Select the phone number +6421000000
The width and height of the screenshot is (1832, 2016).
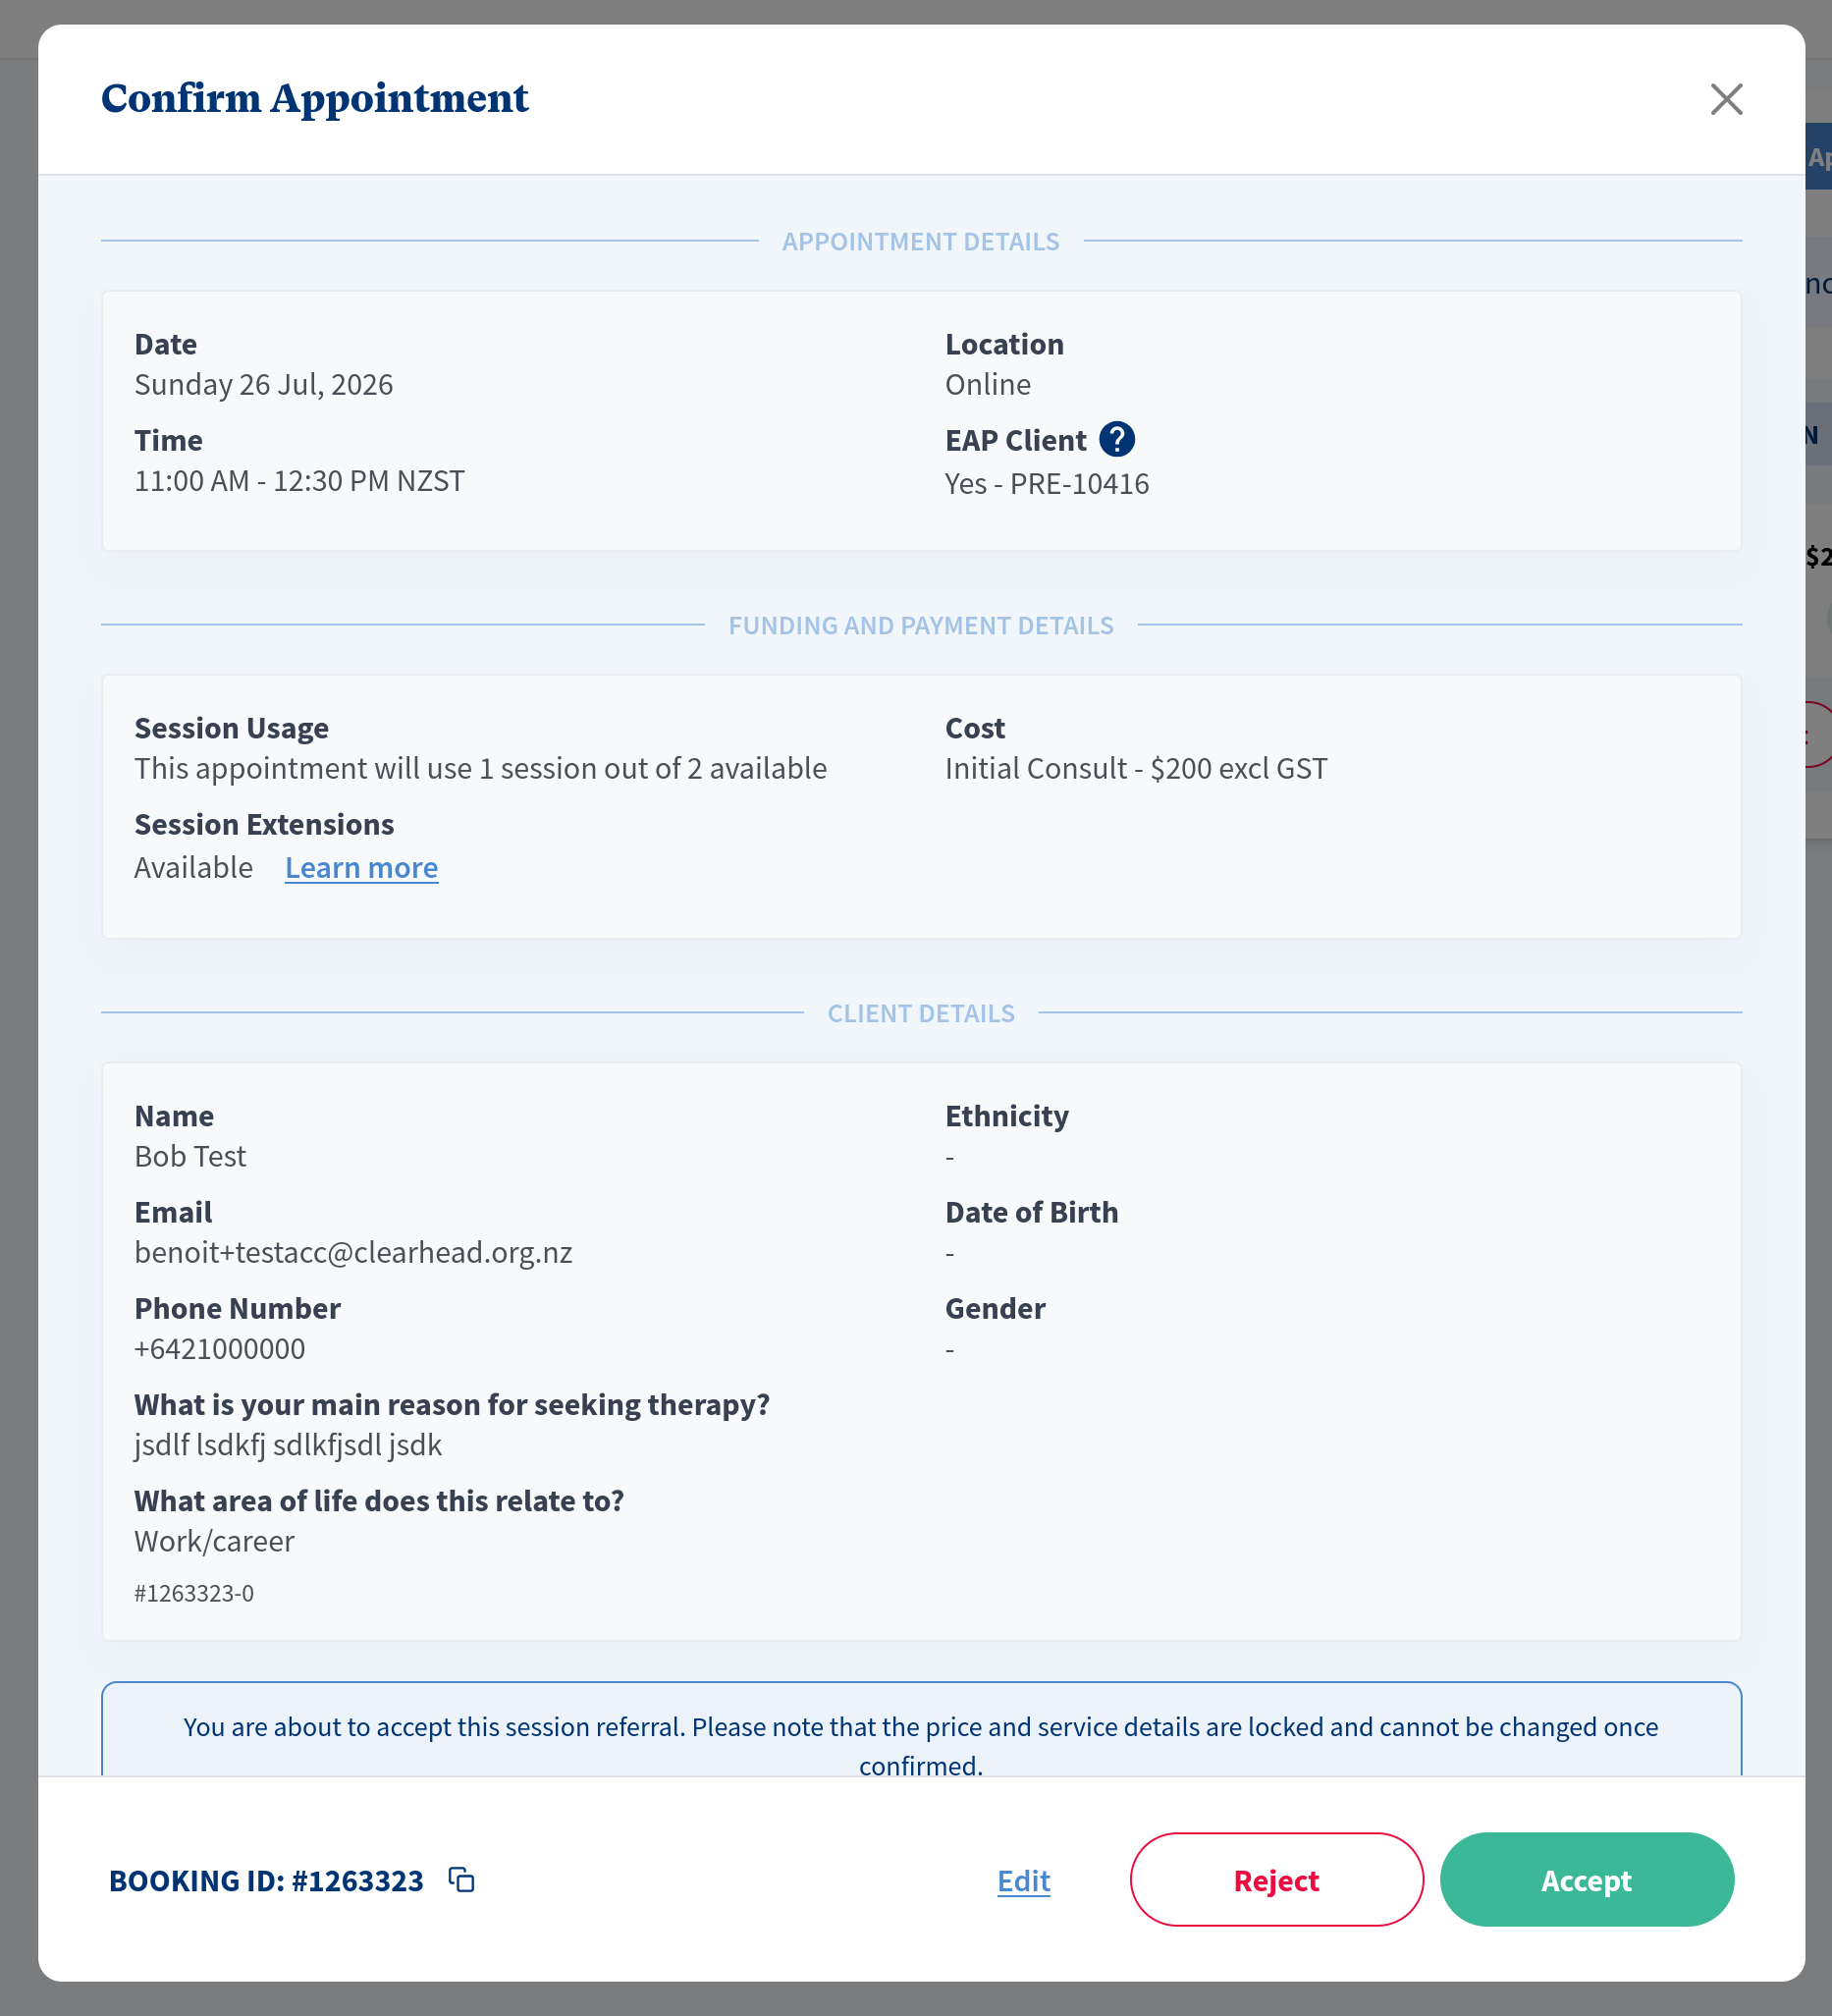point(220,1348)
